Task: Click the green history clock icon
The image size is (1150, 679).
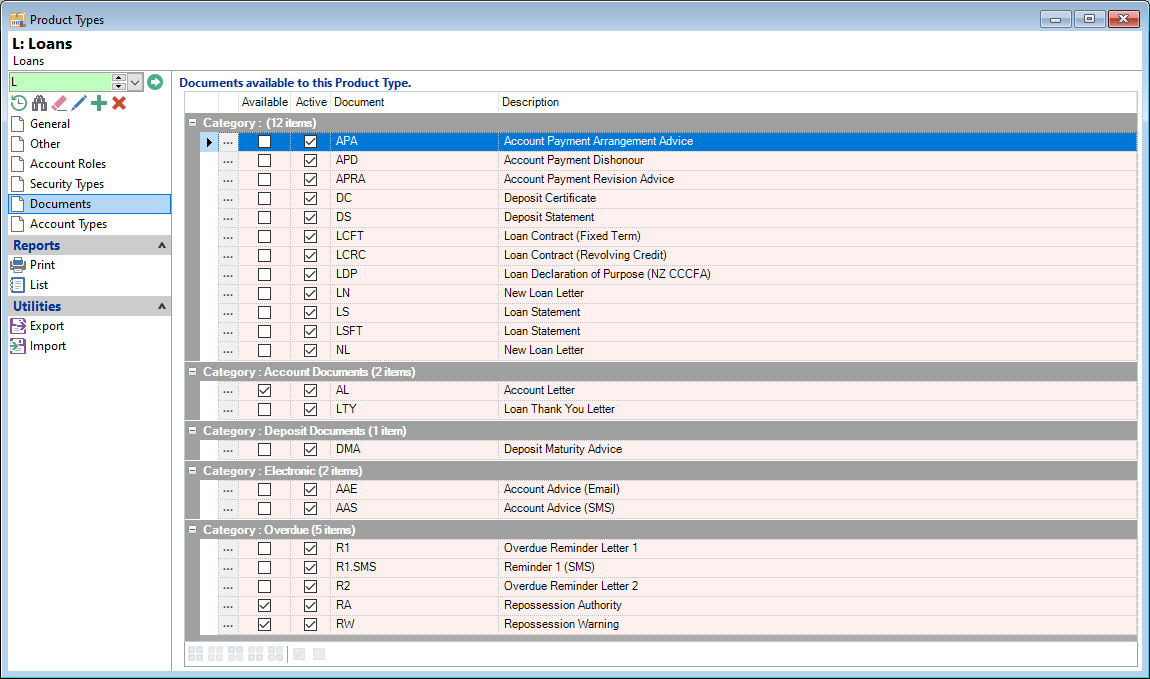Action: point(19,103)
